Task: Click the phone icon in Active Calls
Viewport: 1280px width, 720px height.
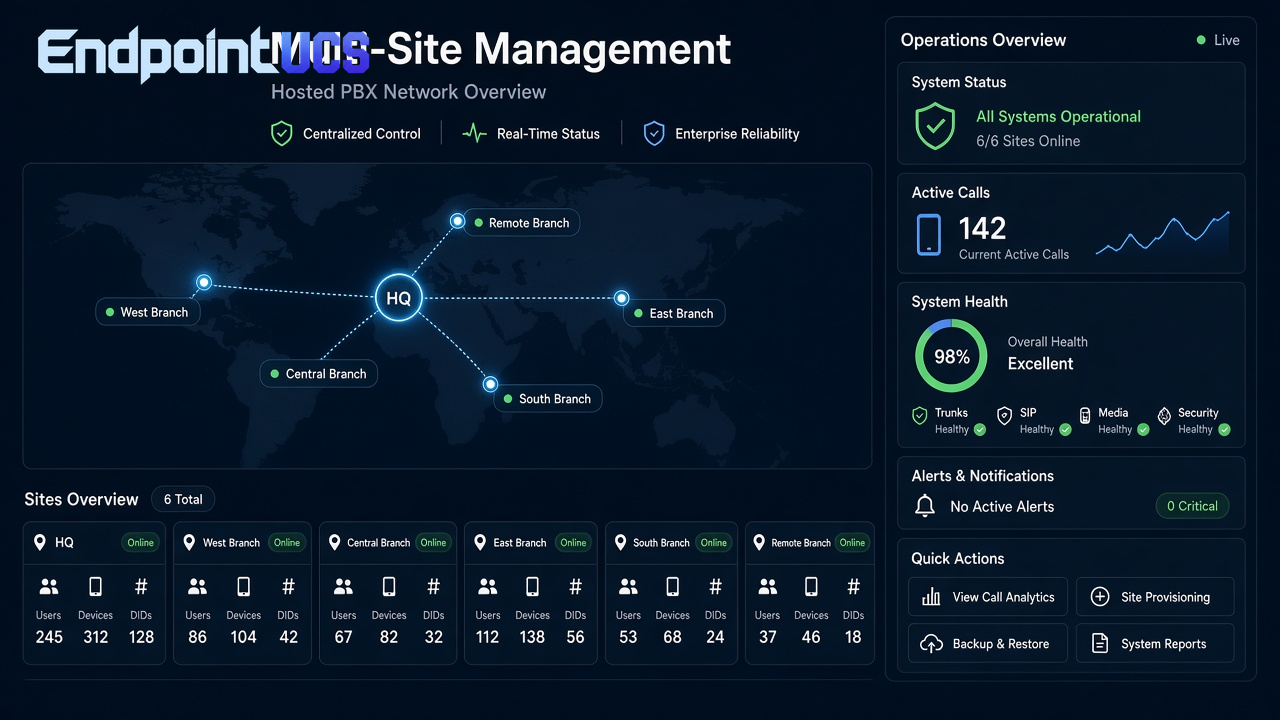Action: tap(929, 234)
